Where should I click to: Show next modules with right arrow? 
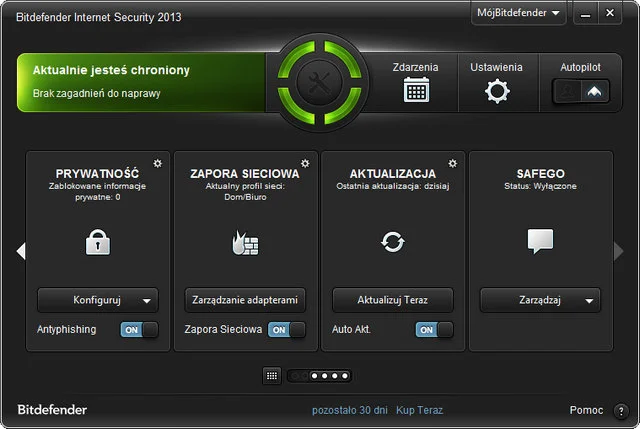point(618,251)
